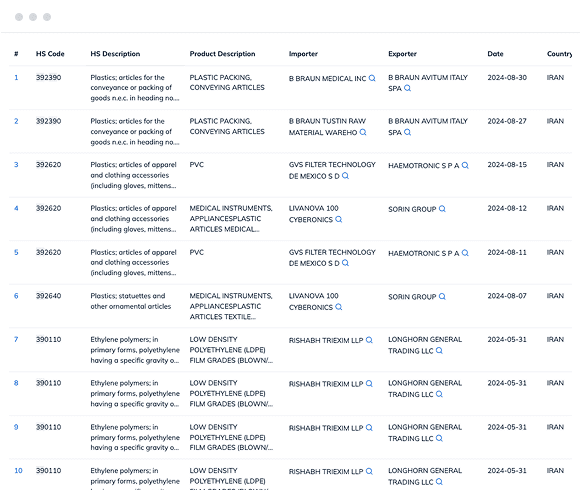Click search icon after LIVANOVA 100 CYBERONICS in row 4
The height and width of the screenshot is (500, 580).
pyautogui.click(x=339, y=219)
